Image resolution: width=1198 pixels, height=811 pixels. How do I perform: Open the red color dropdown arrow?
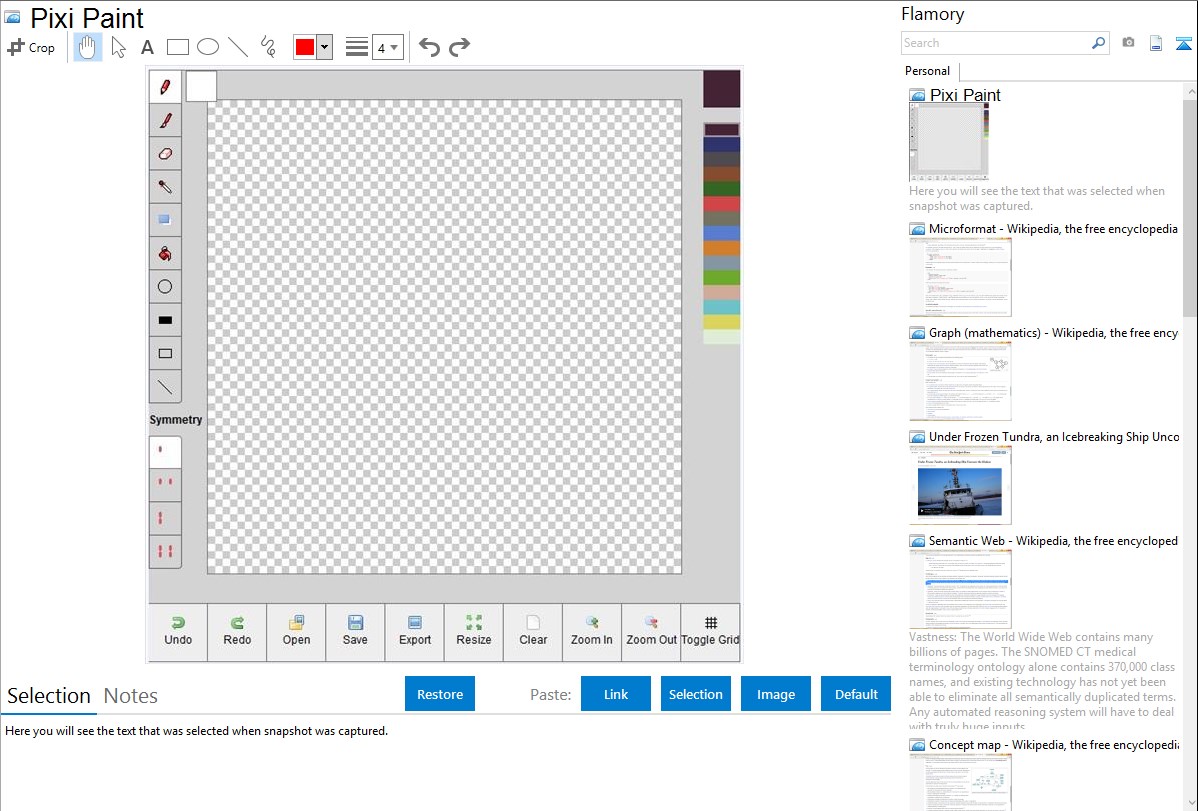click(x=324, y=47)
